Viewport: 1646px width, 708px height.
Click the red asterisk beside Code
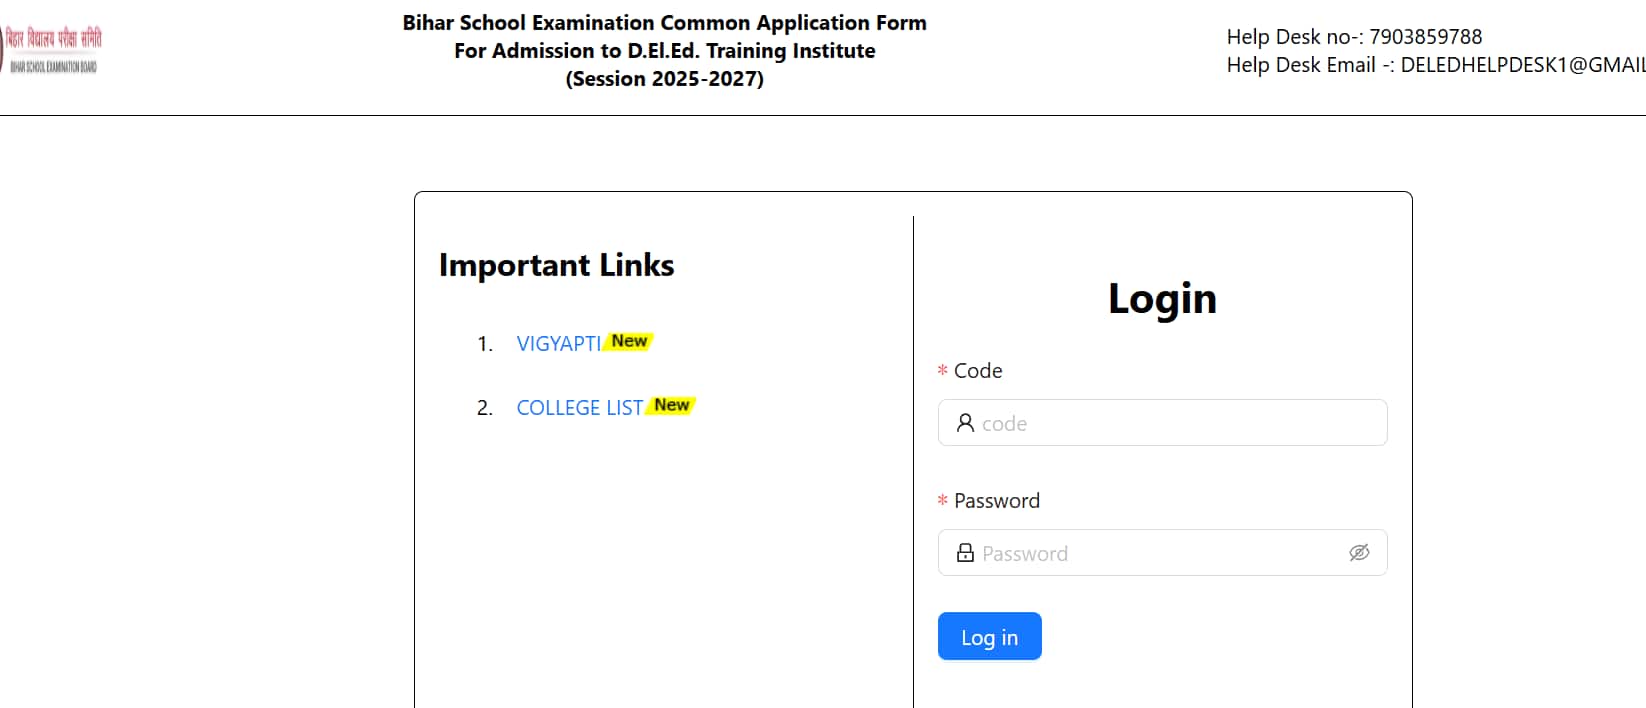coord(942,371)
